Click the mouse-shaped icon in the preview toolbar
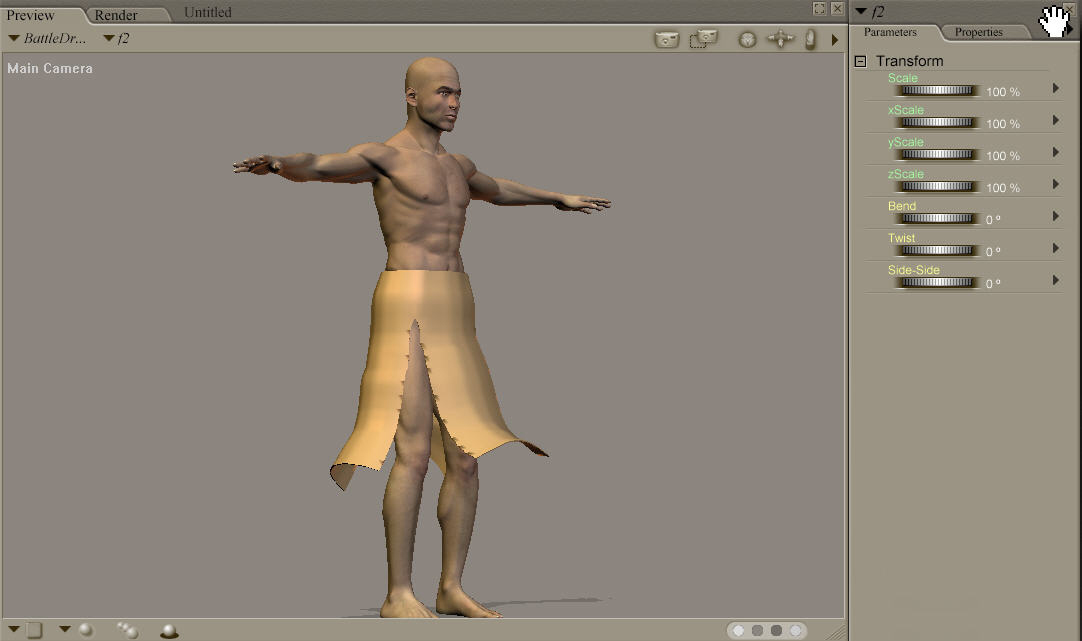Screen dimensions: 1082x641 tap(811, 39)
